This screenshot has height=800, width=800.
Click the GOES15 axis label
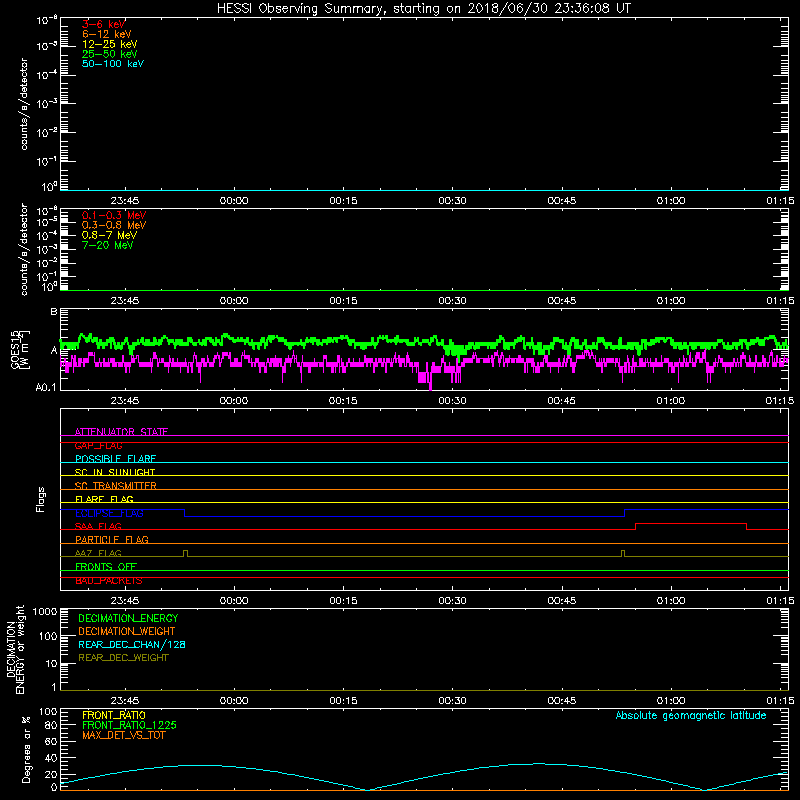(20, 350)
